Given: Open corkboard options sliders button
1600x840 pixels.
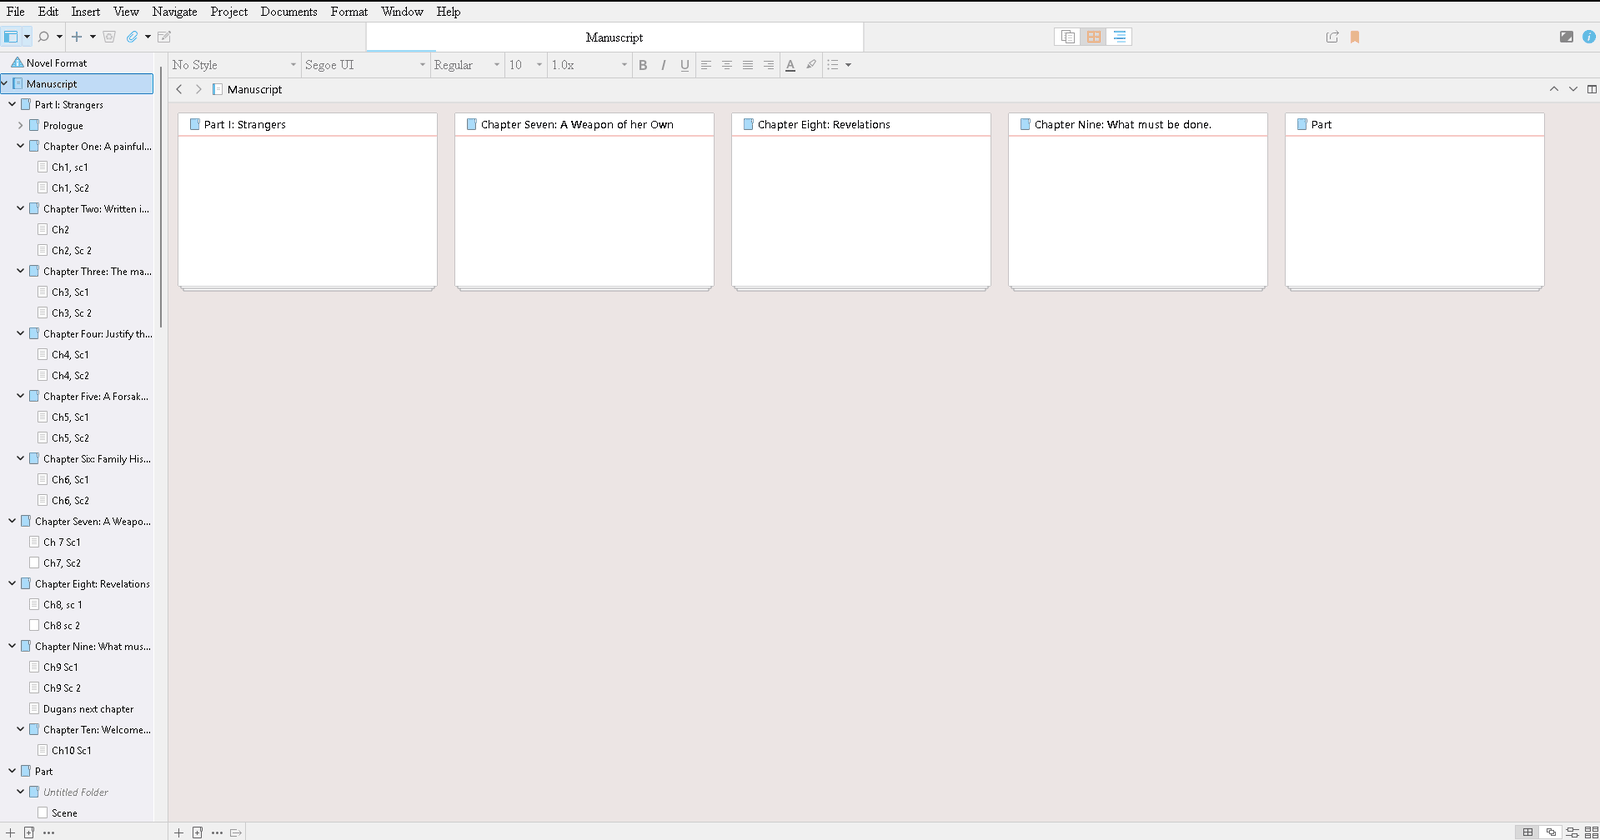Looking at the screenshot, I should pyautogui.click(x=1572, y=832).
